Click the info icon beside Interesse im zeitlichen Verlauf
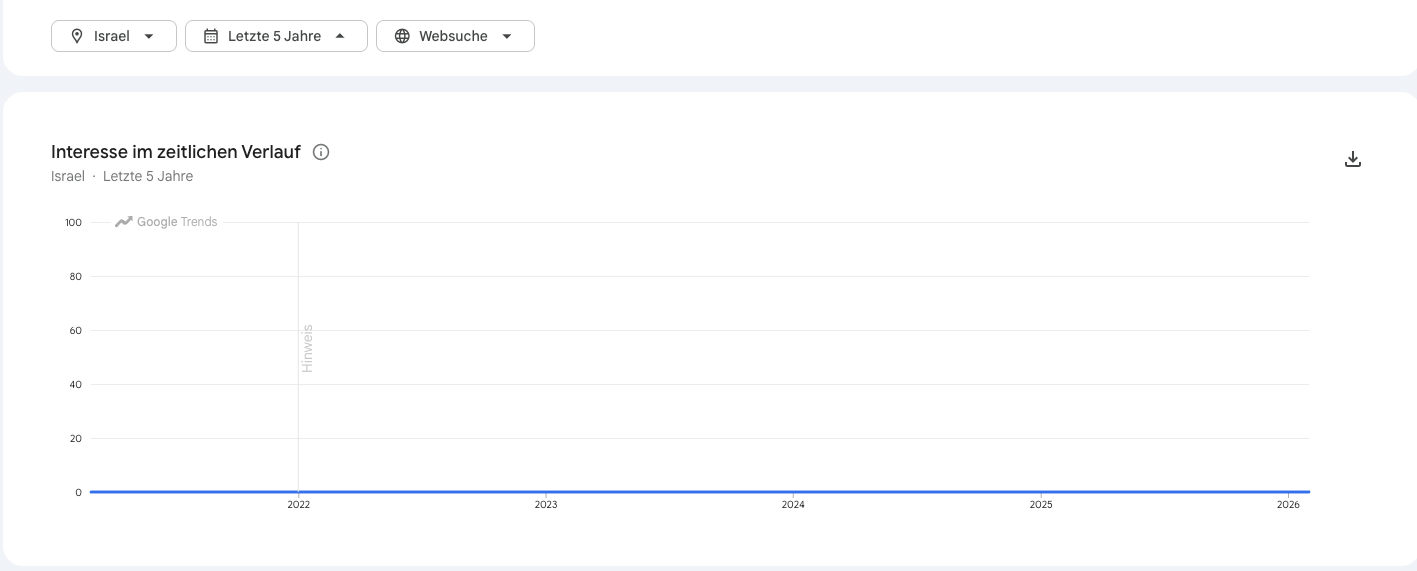This screenshot has height=571, width=1417. [x=321, y=152]
